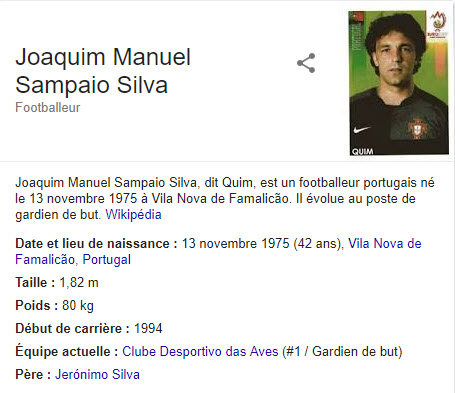This screenshot has height=393, width=455.
Task: Click the Footballeur subtitle
Action: pos(48,108)
